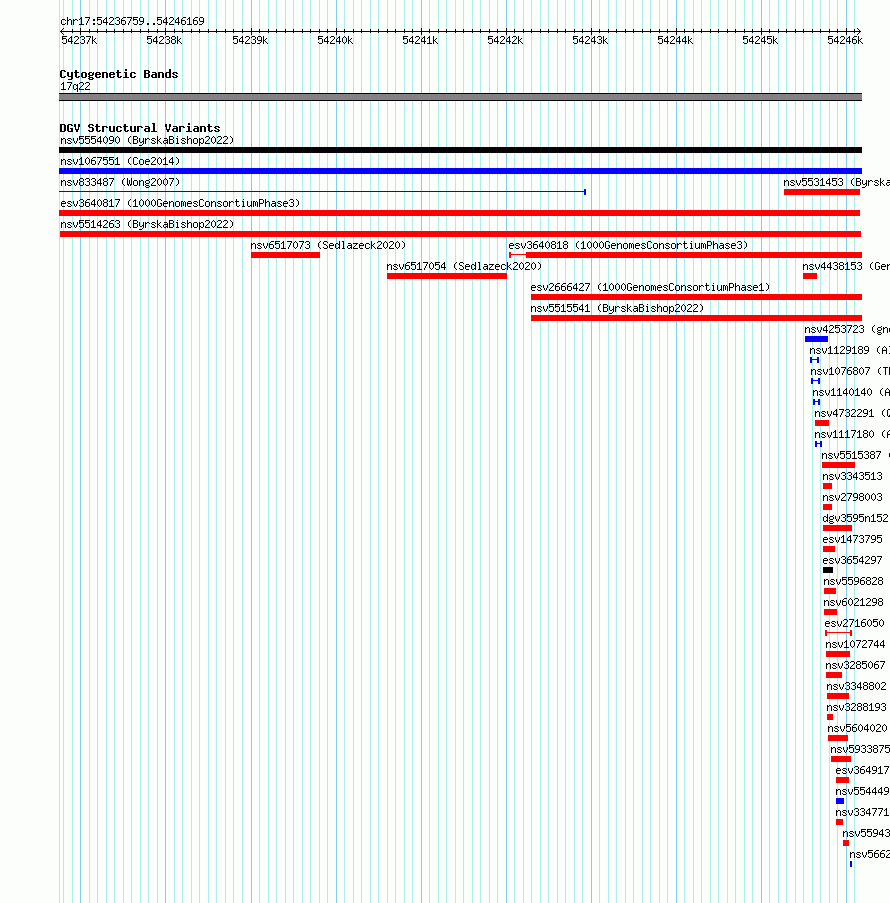Screen dimensions: 890x903
Task: Click the esv2716050 variant label
Action: click(x=854, y=624)
